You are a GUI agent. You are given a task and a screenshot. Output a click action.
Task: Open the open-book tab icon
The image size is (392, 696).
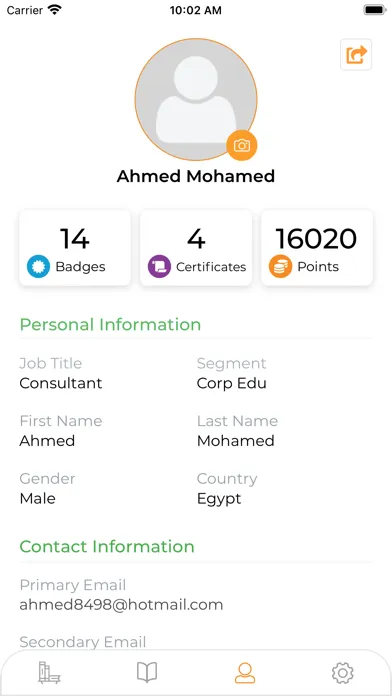click(x=147, y=672)
